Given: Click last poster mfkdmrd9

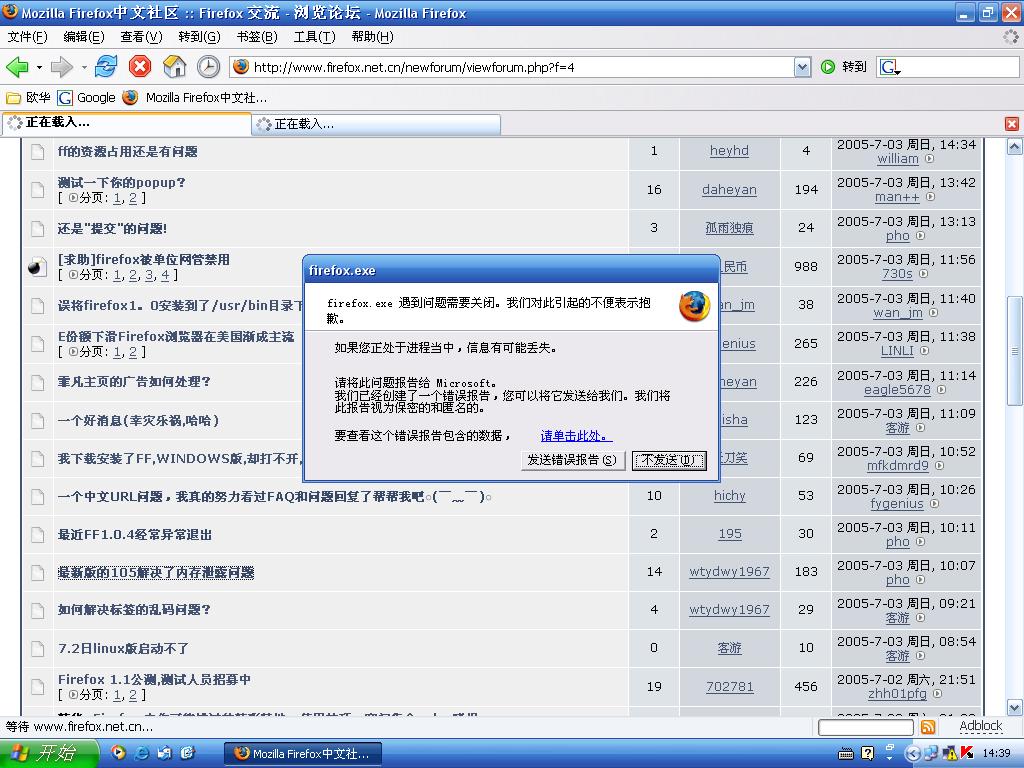Looking at the screenshot, I should pyautogui.click(x=897, y=466).
